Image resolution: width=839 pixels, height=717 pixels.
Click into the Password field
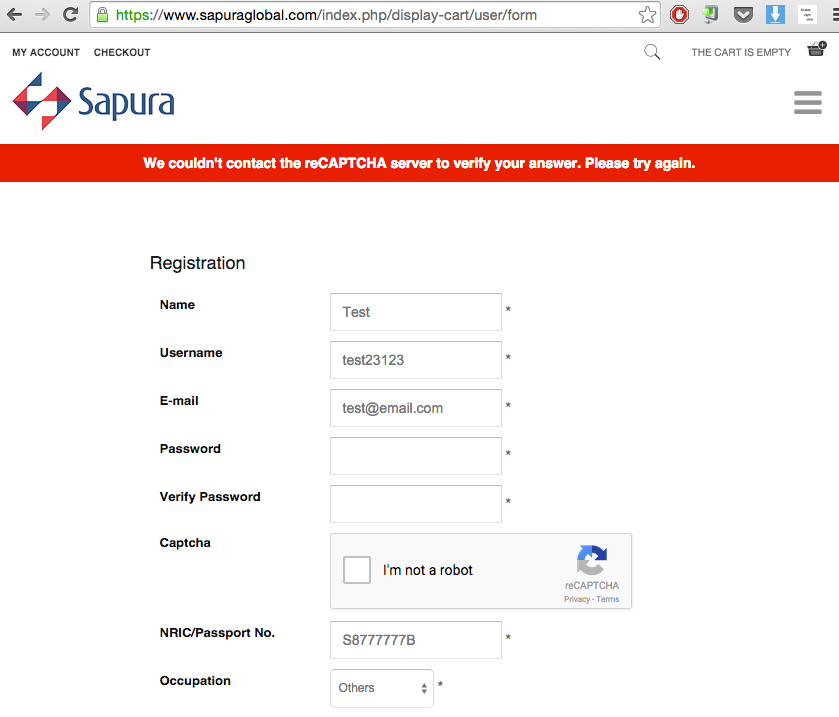[416, 456]
